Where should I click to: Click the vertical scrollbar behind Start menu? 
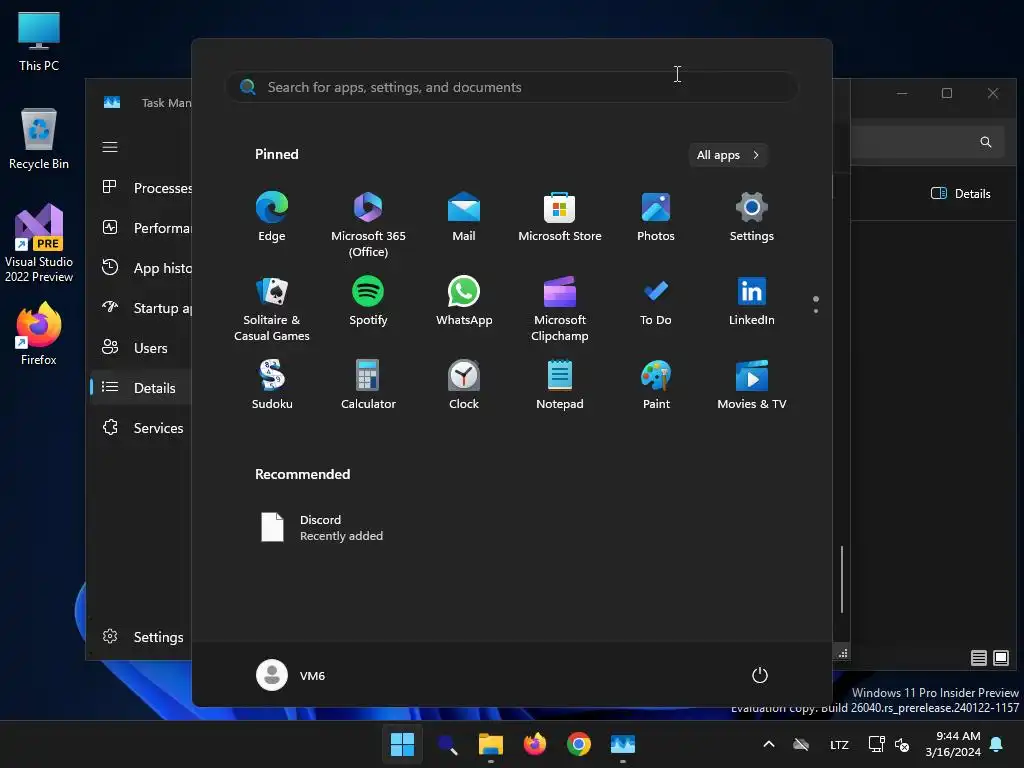842,579
